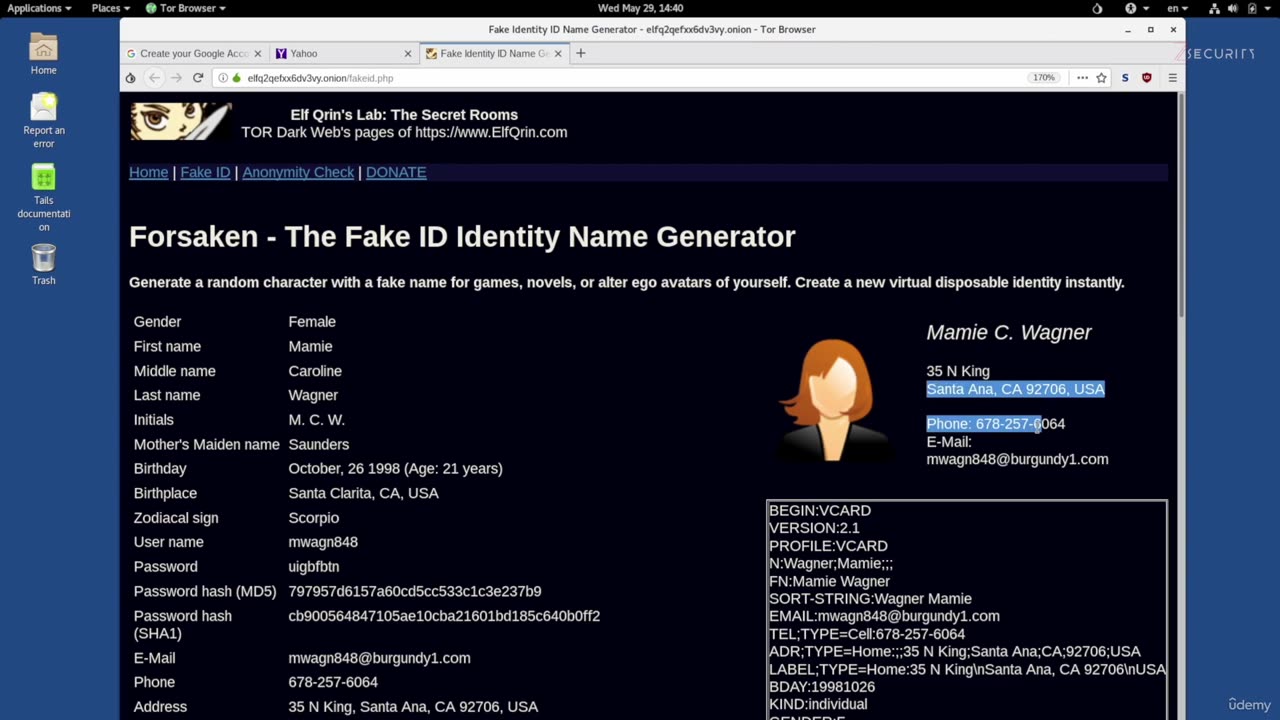The height and width of the screenshot is (720, 1280).
Task: Show site information for the onion address
Action: [223, 78]
